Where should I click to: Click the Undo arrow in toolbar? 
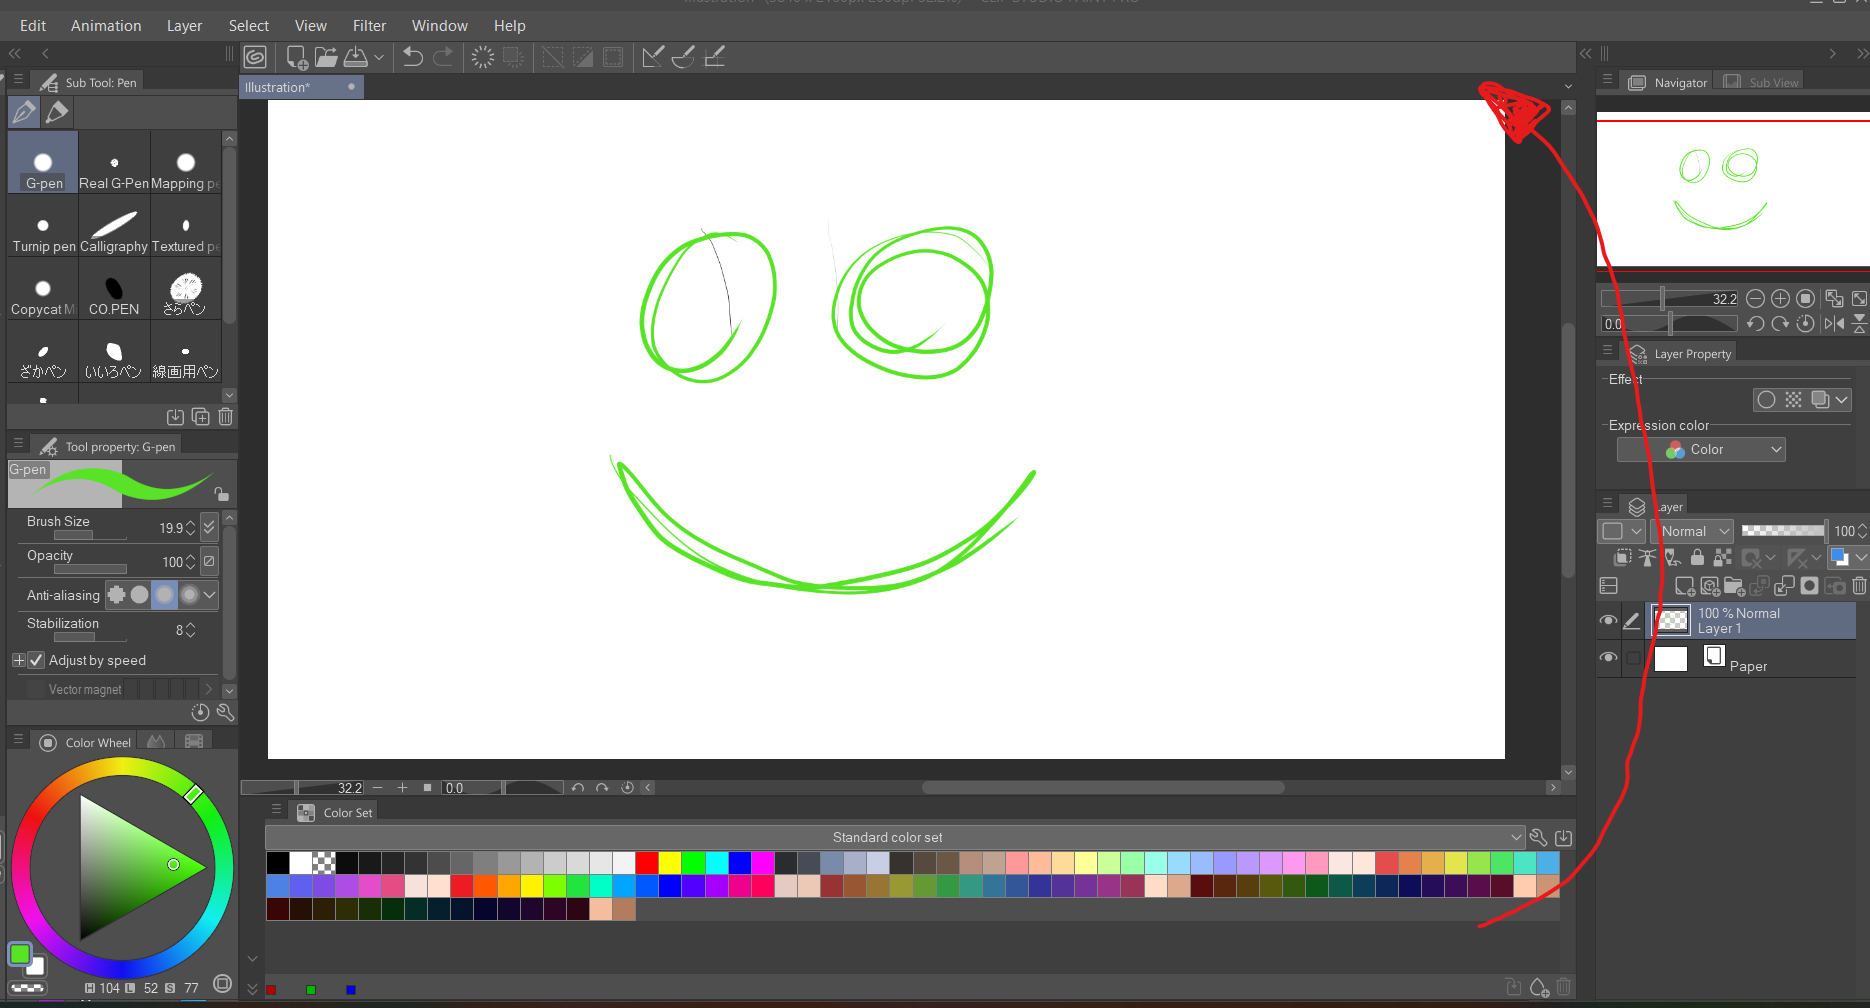[x=413, y=57]
